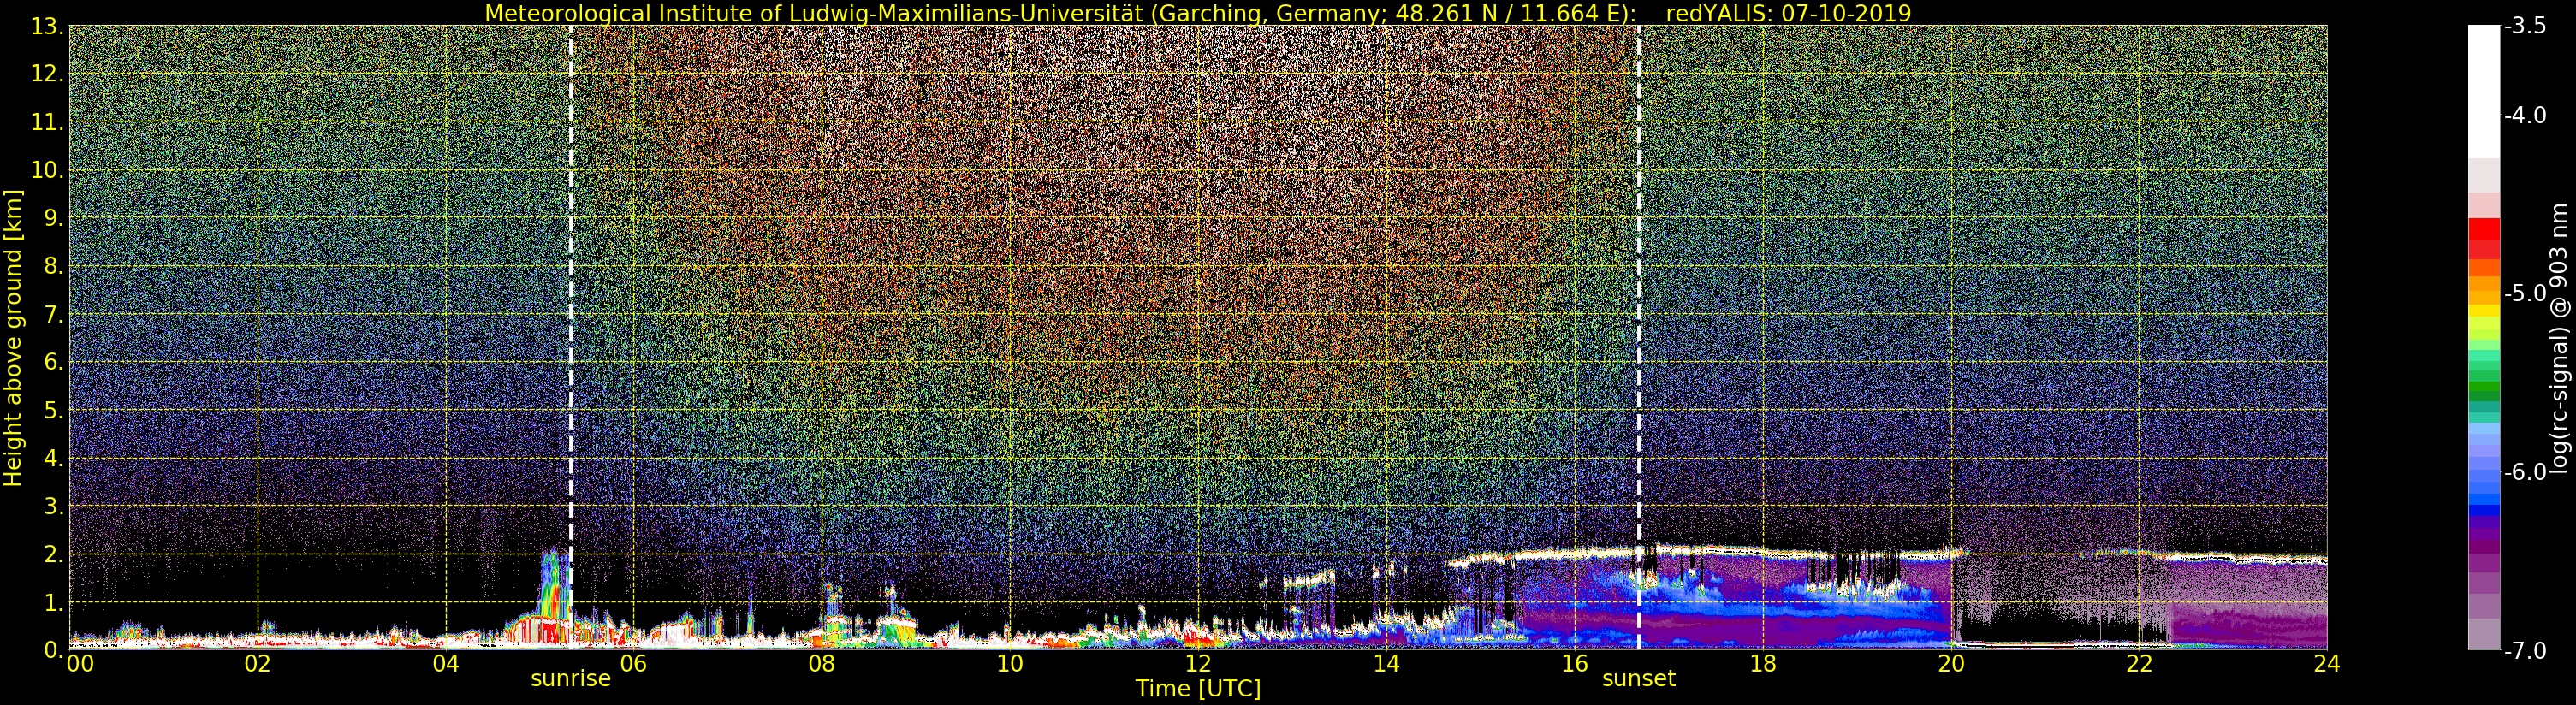
Task: Click the '1.' height tick label
Action: click(x=53, y=602)
